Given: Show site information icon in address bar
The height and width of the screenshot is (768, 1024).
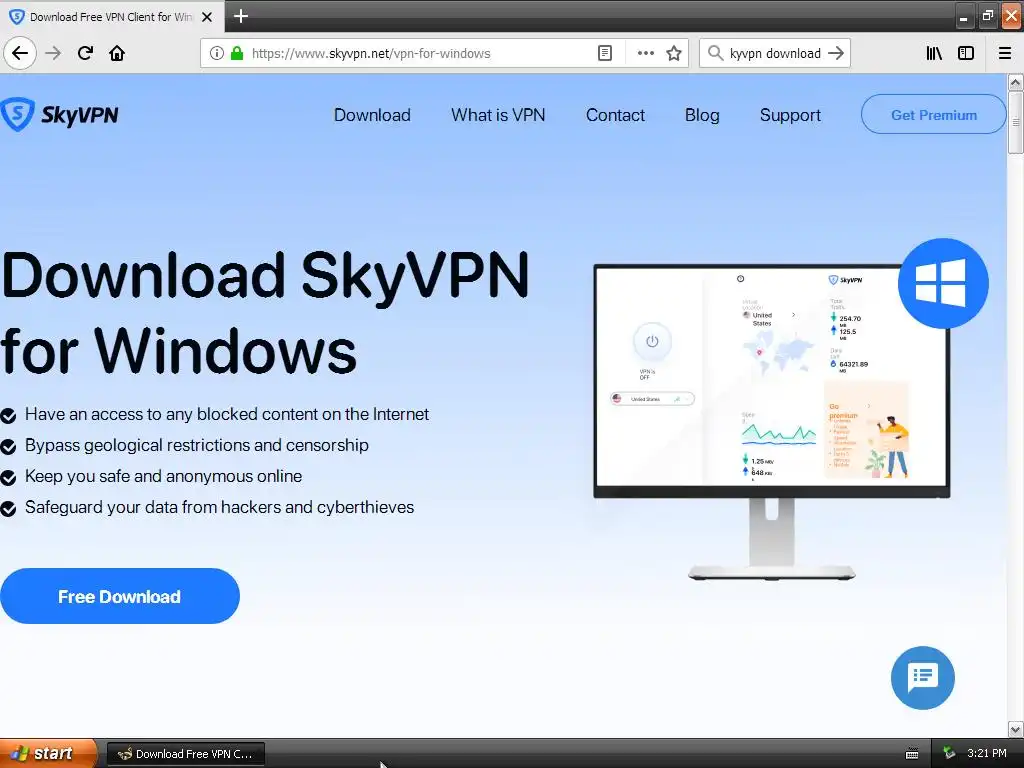Looking at the screenshot, I should pyautogui.click(x=217, y=53).
